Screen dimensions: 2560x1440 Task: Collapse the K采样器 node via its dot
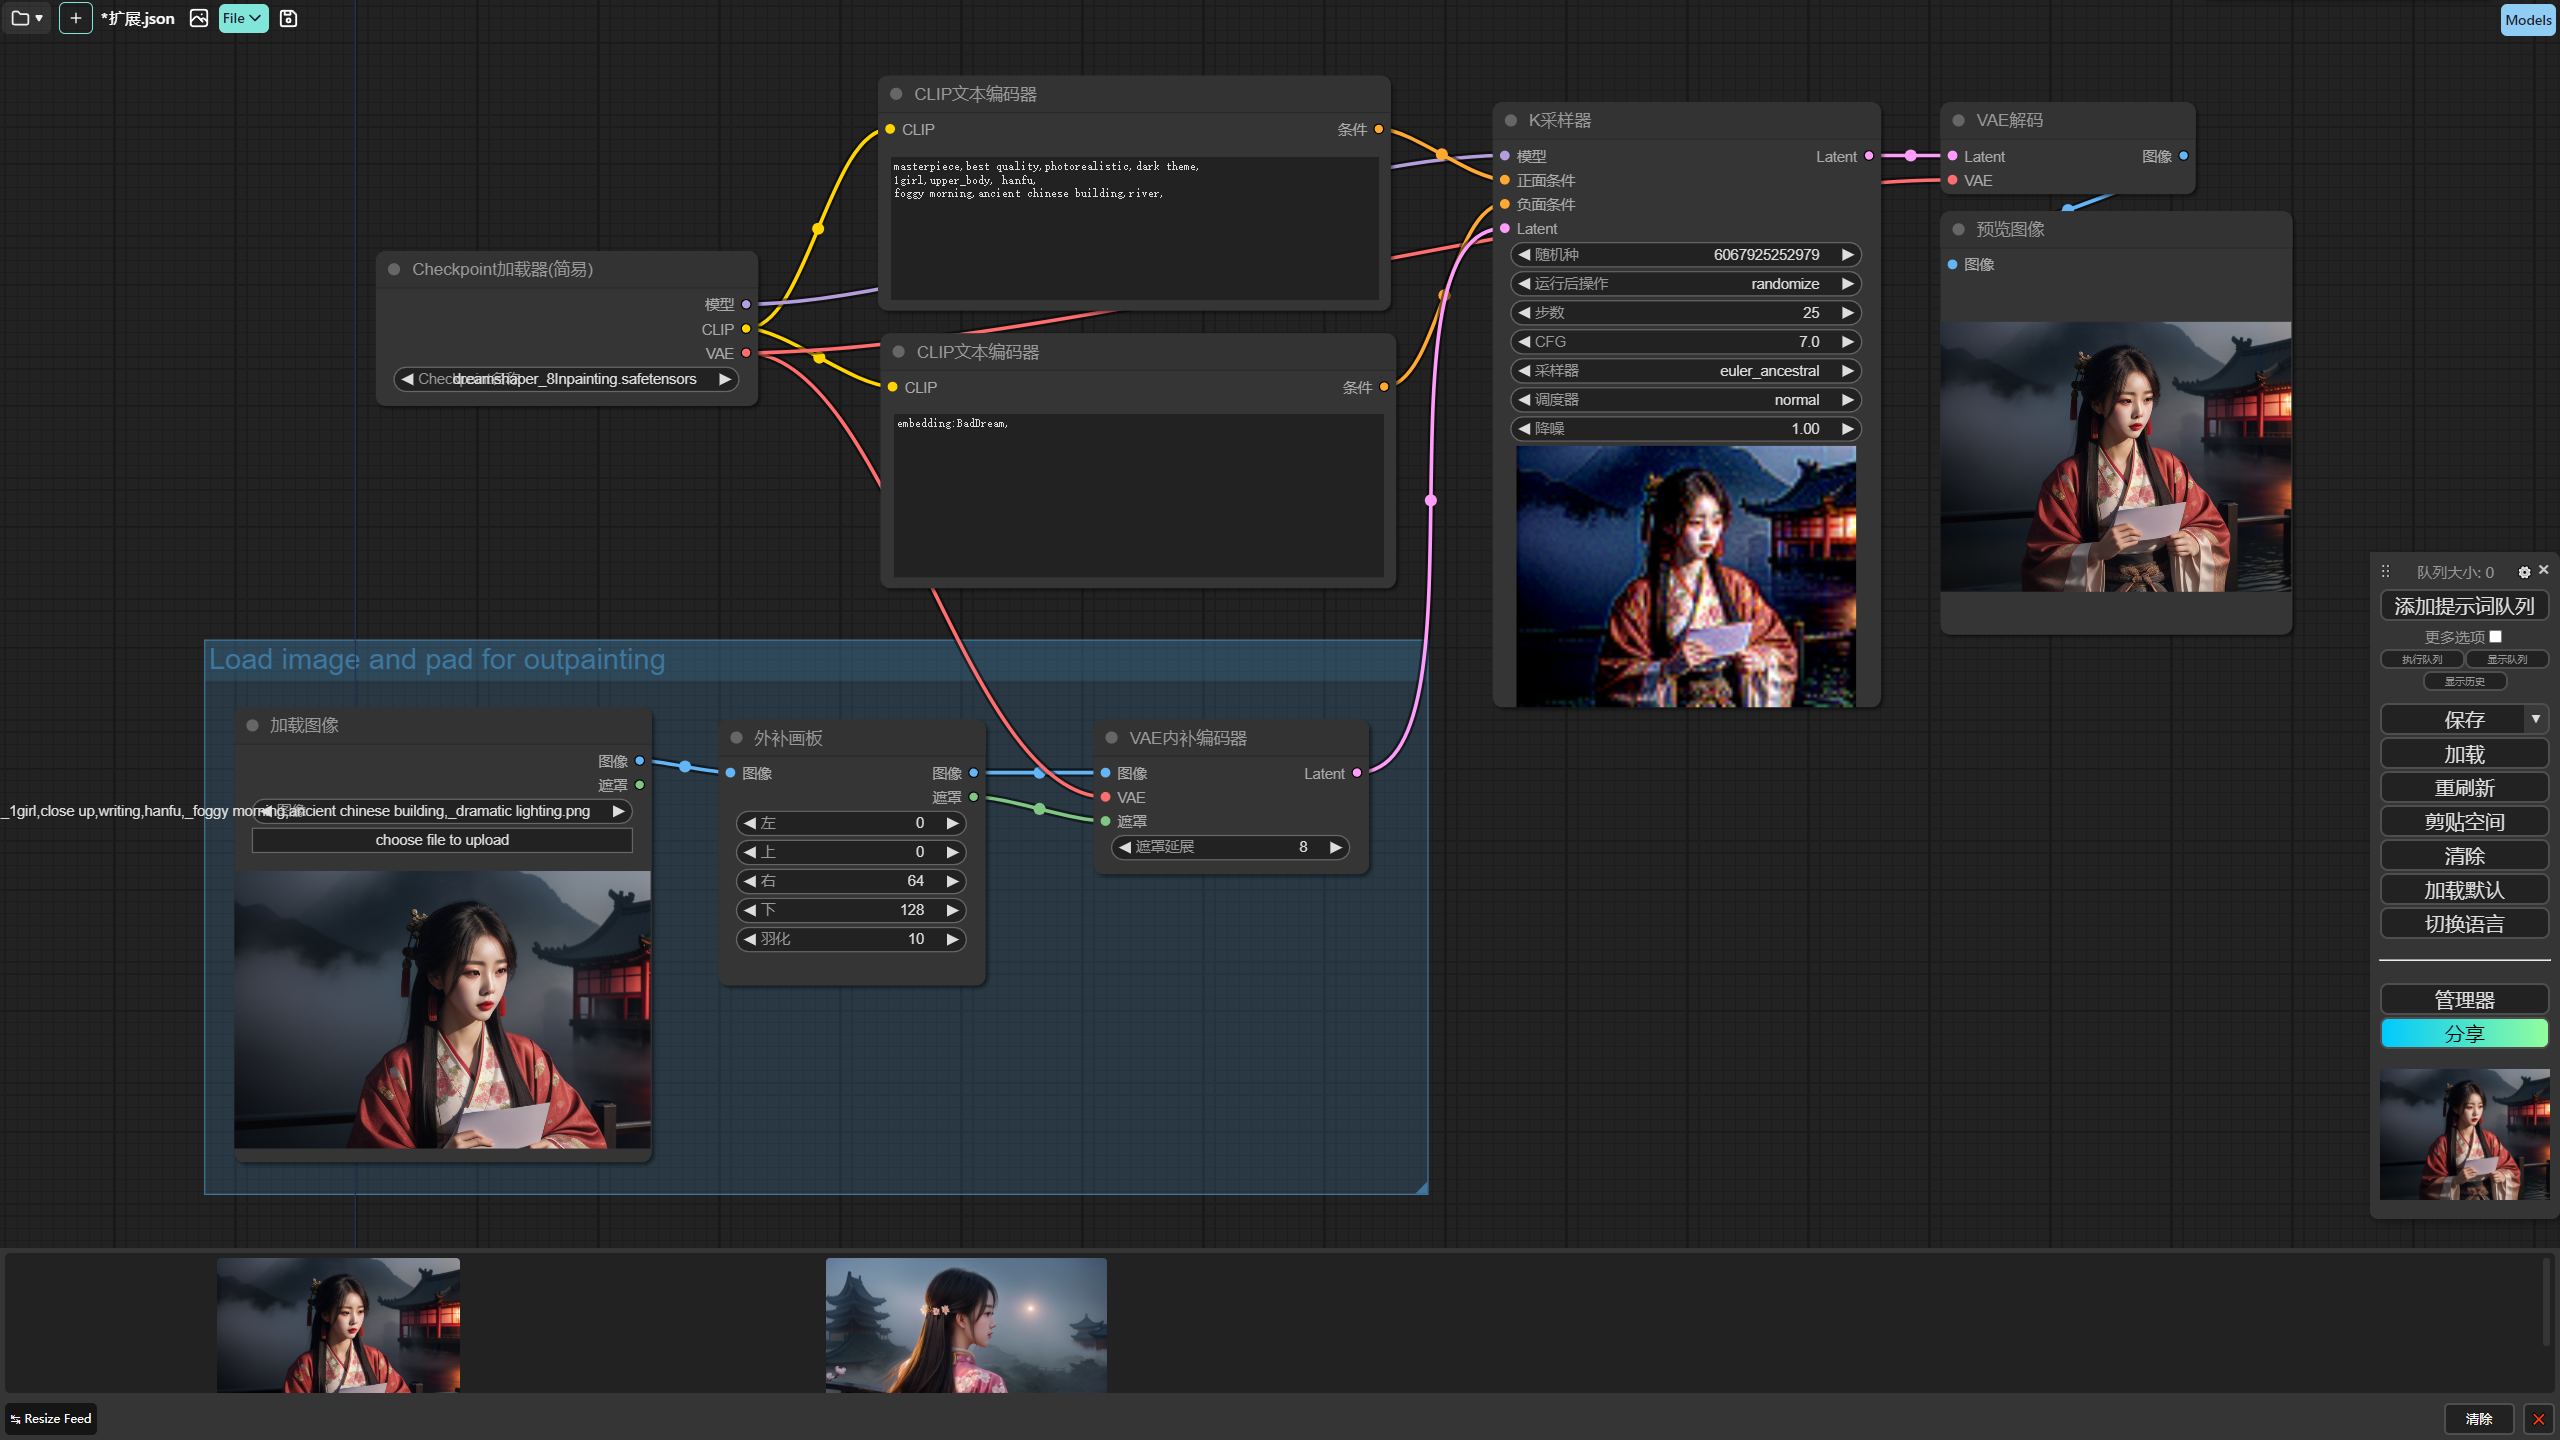click(1511, 120)
